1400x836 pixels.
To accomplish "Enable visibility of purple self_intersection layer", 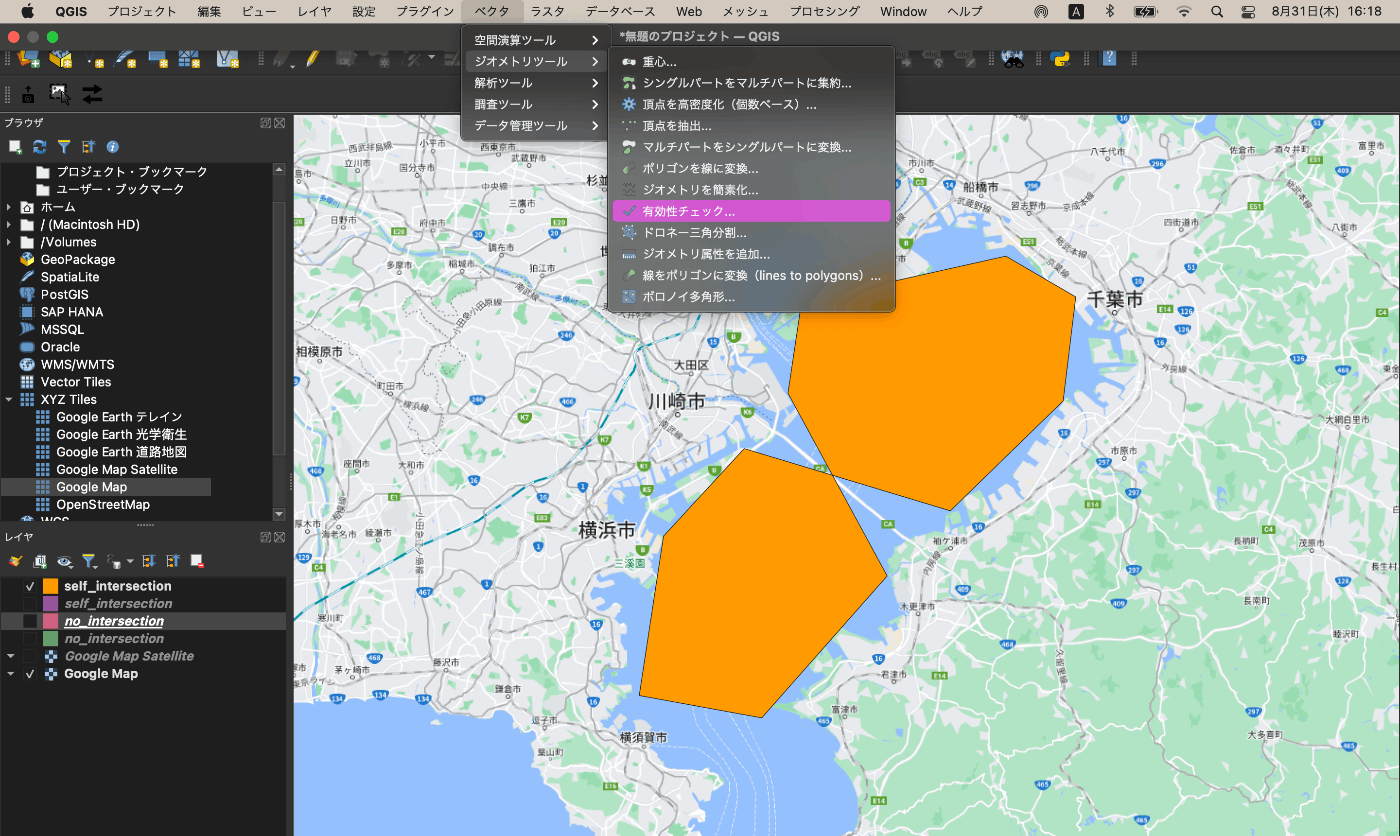I will click(30, 604).
